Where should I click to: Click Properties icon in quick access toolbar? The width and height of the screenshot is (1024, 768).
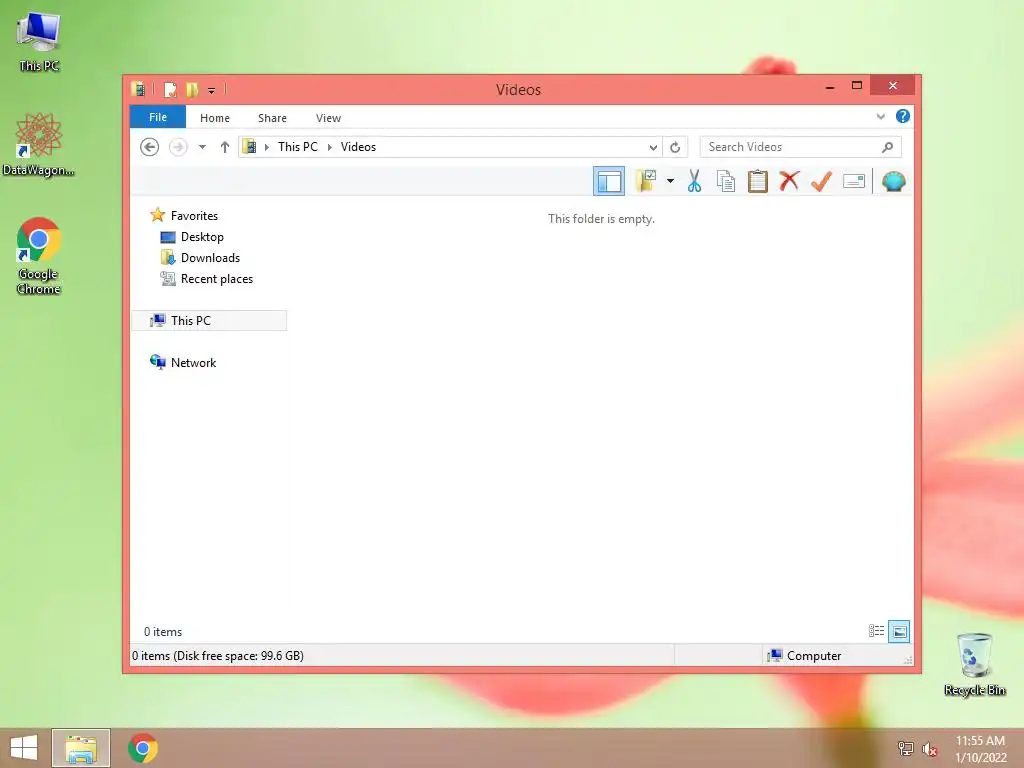(x=170, y=89)
